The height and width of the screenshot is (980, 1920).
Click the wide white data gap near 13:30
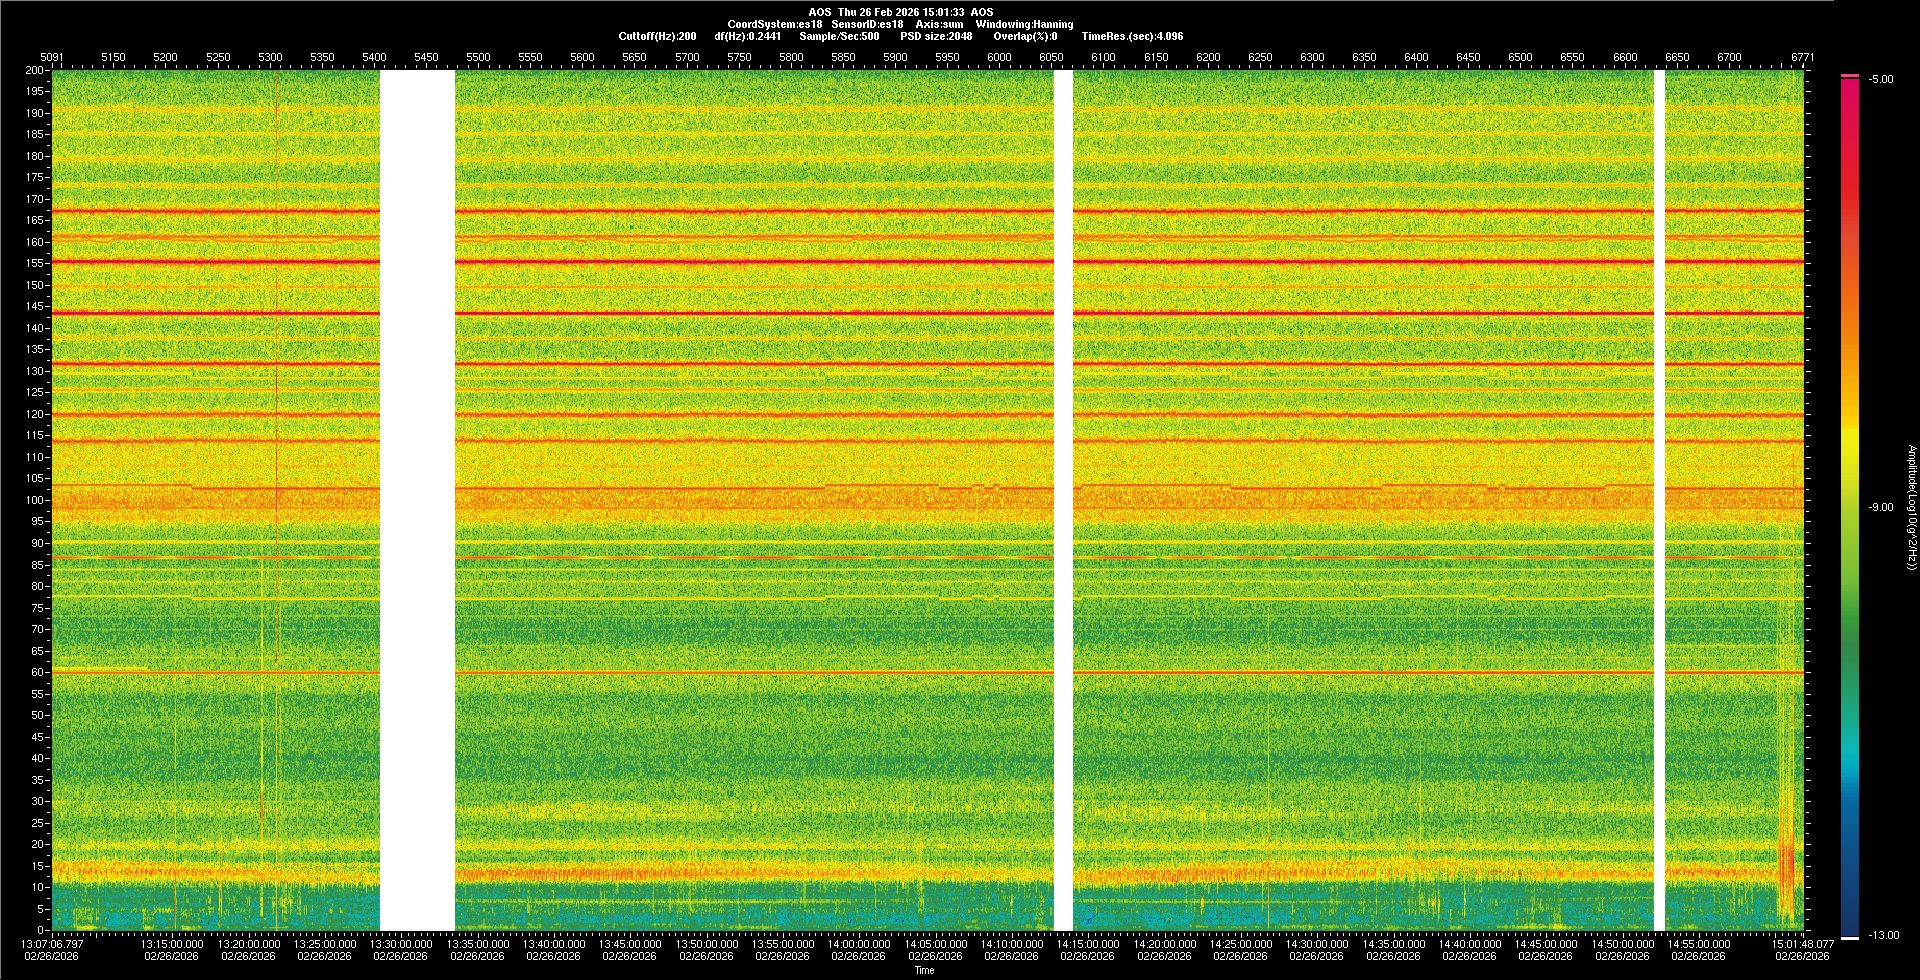(x=417, y=500)
